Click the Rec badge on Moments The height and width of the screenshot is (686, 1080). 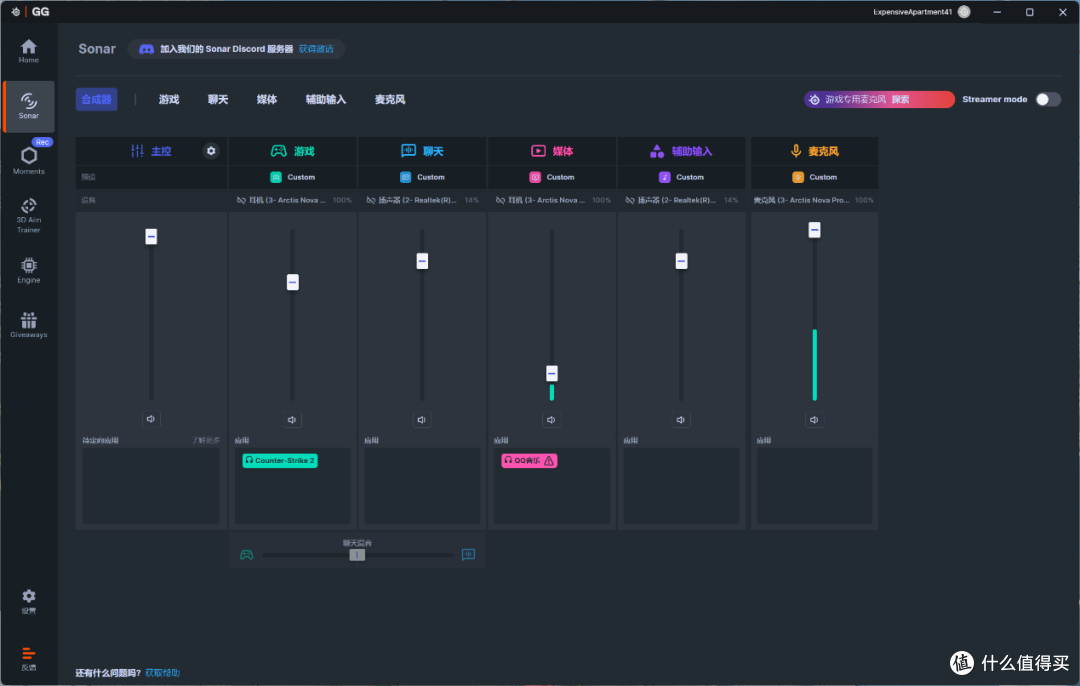(x=43, y=142)
